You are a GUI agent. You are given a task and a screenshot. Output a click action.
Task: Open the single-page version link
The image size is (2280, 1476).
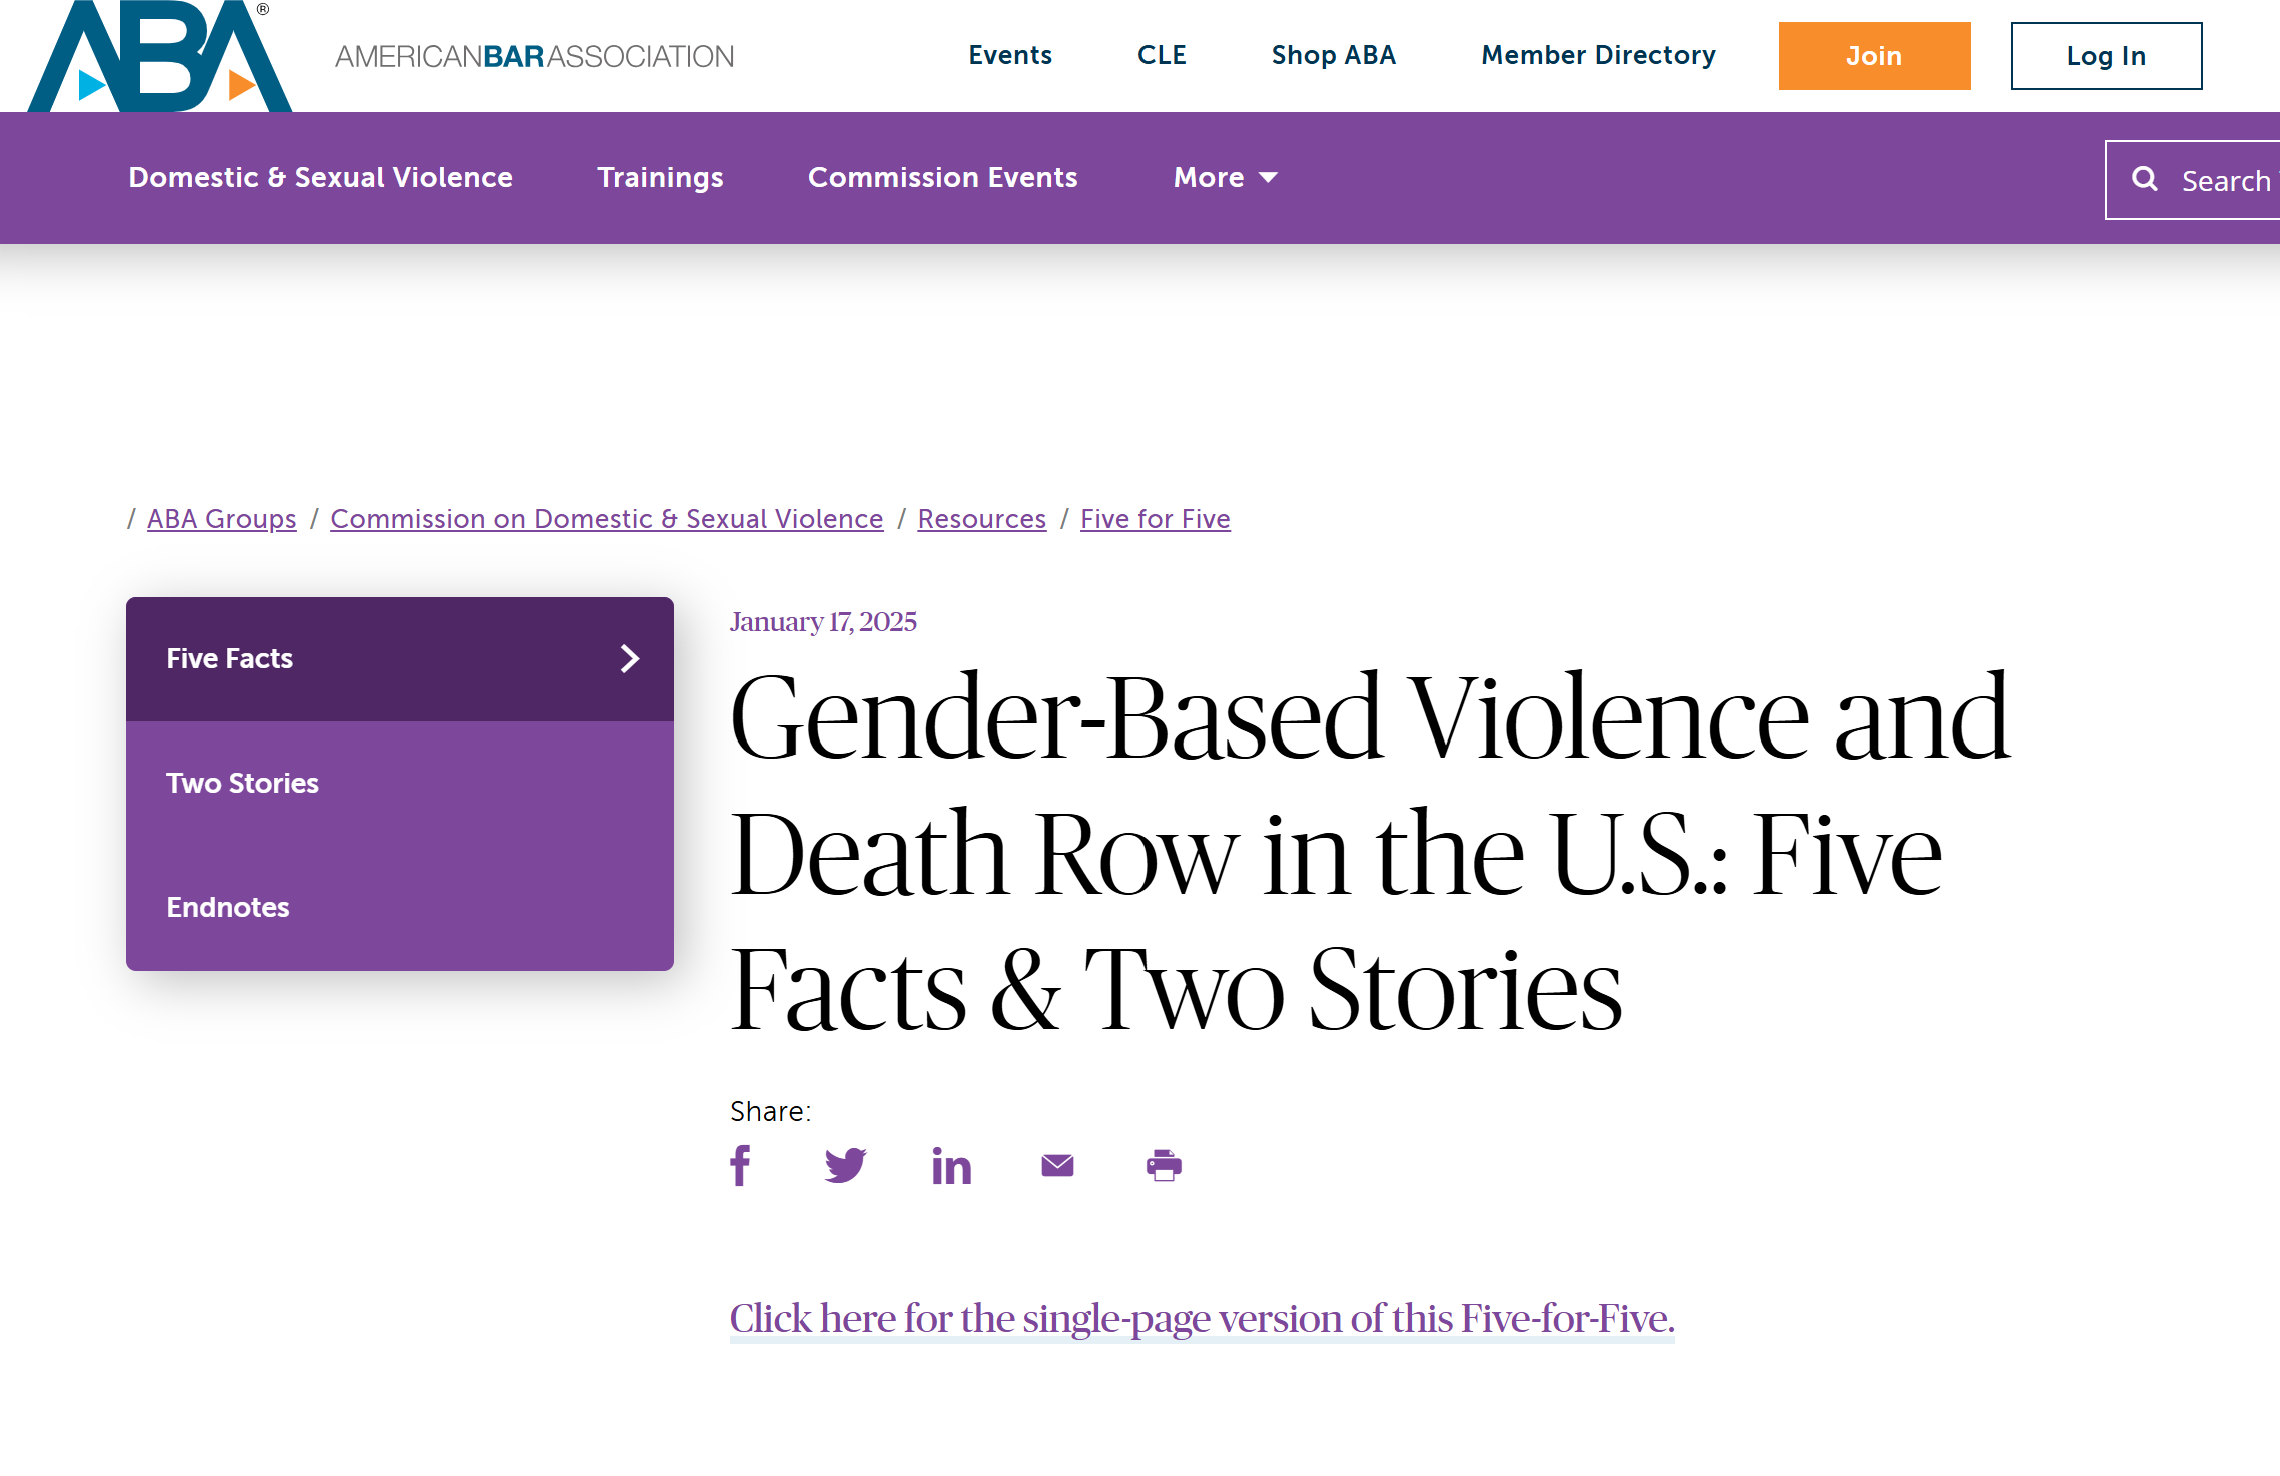1201,1318
